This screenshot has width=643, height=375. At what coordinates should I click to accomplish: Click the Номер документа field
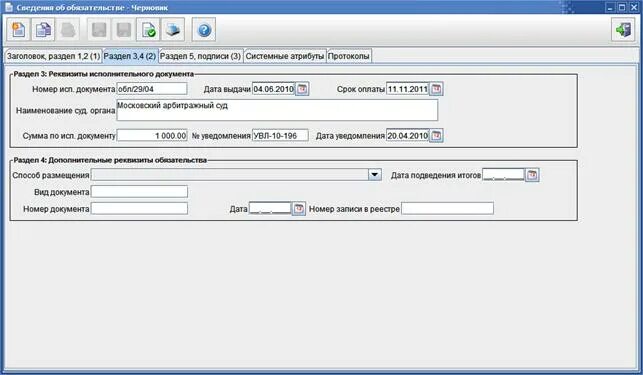tap(139, 208)
